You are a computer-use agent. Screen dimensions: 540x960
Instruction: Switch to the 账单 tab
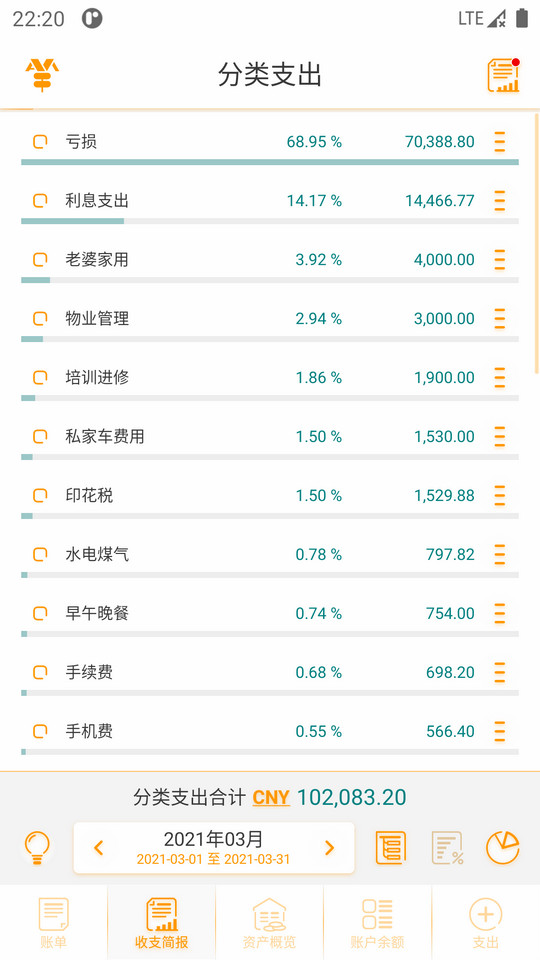click(x=54, y=922)
